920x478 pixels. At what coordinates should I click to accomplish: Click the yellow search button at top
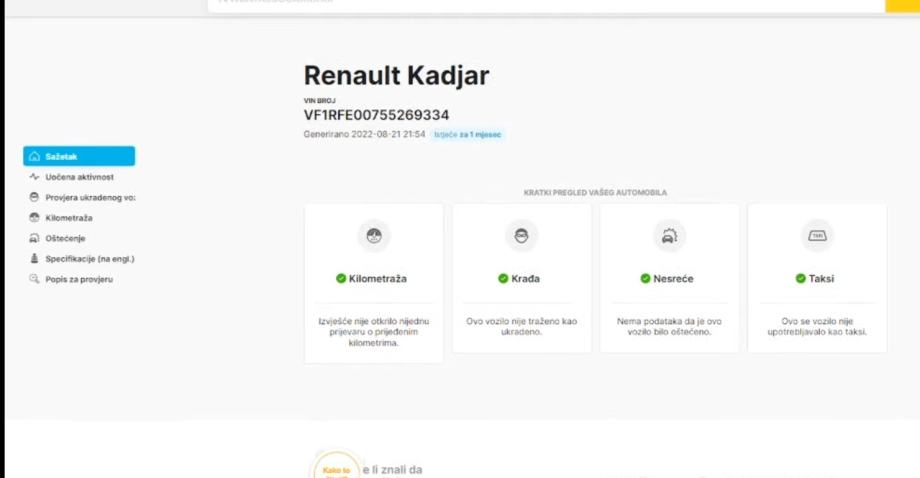[x=902, y=5]
